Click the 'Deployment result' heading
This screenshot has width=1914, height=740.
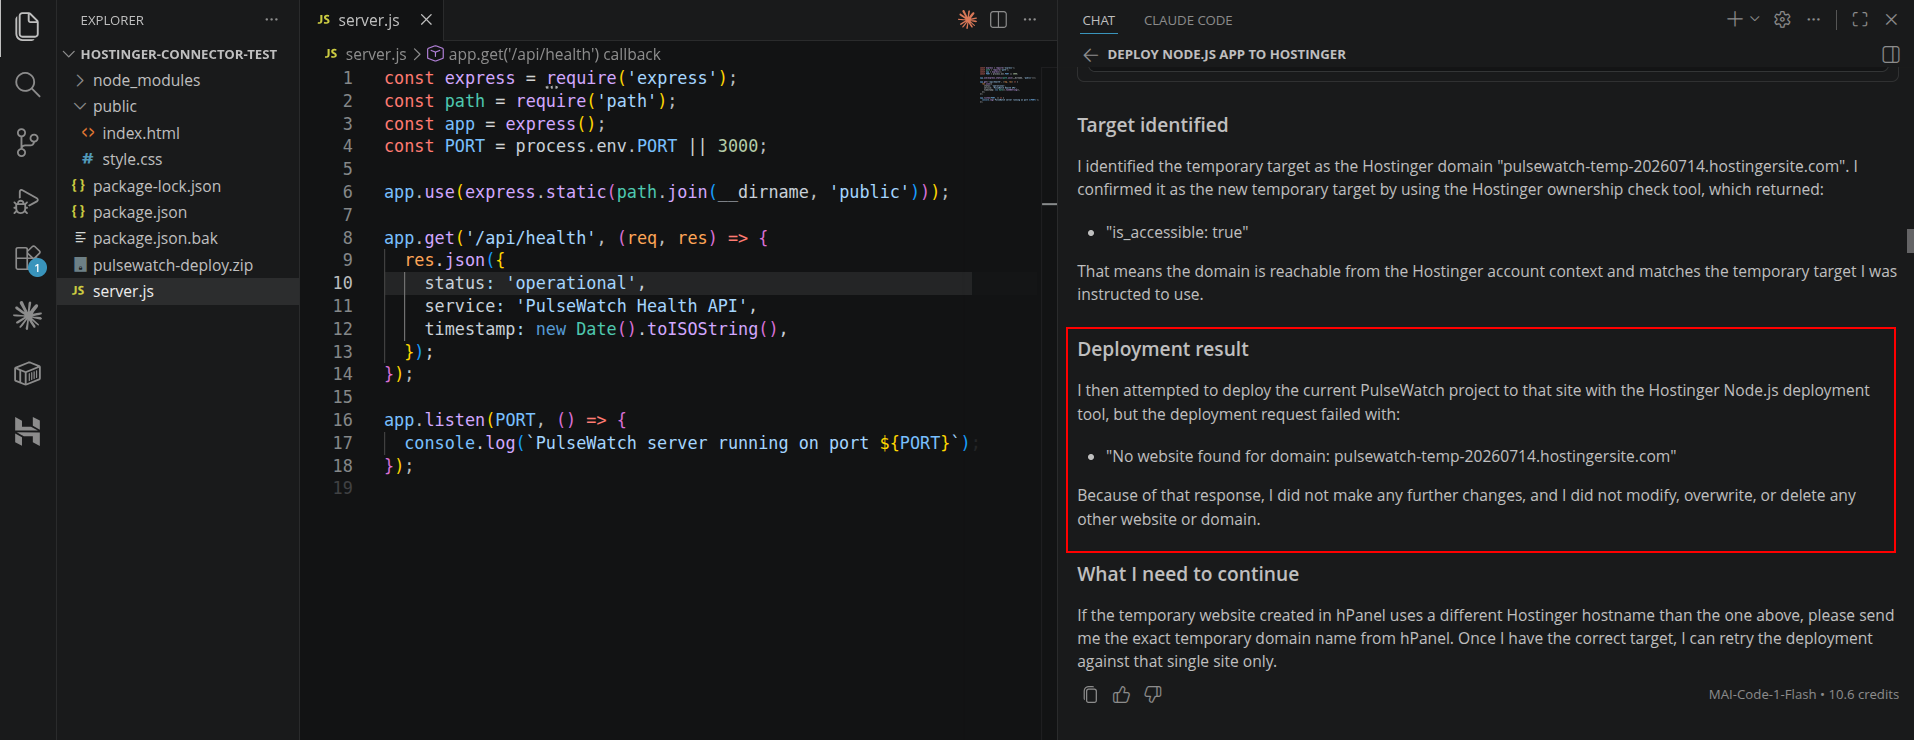click(x=1162, y=349)
